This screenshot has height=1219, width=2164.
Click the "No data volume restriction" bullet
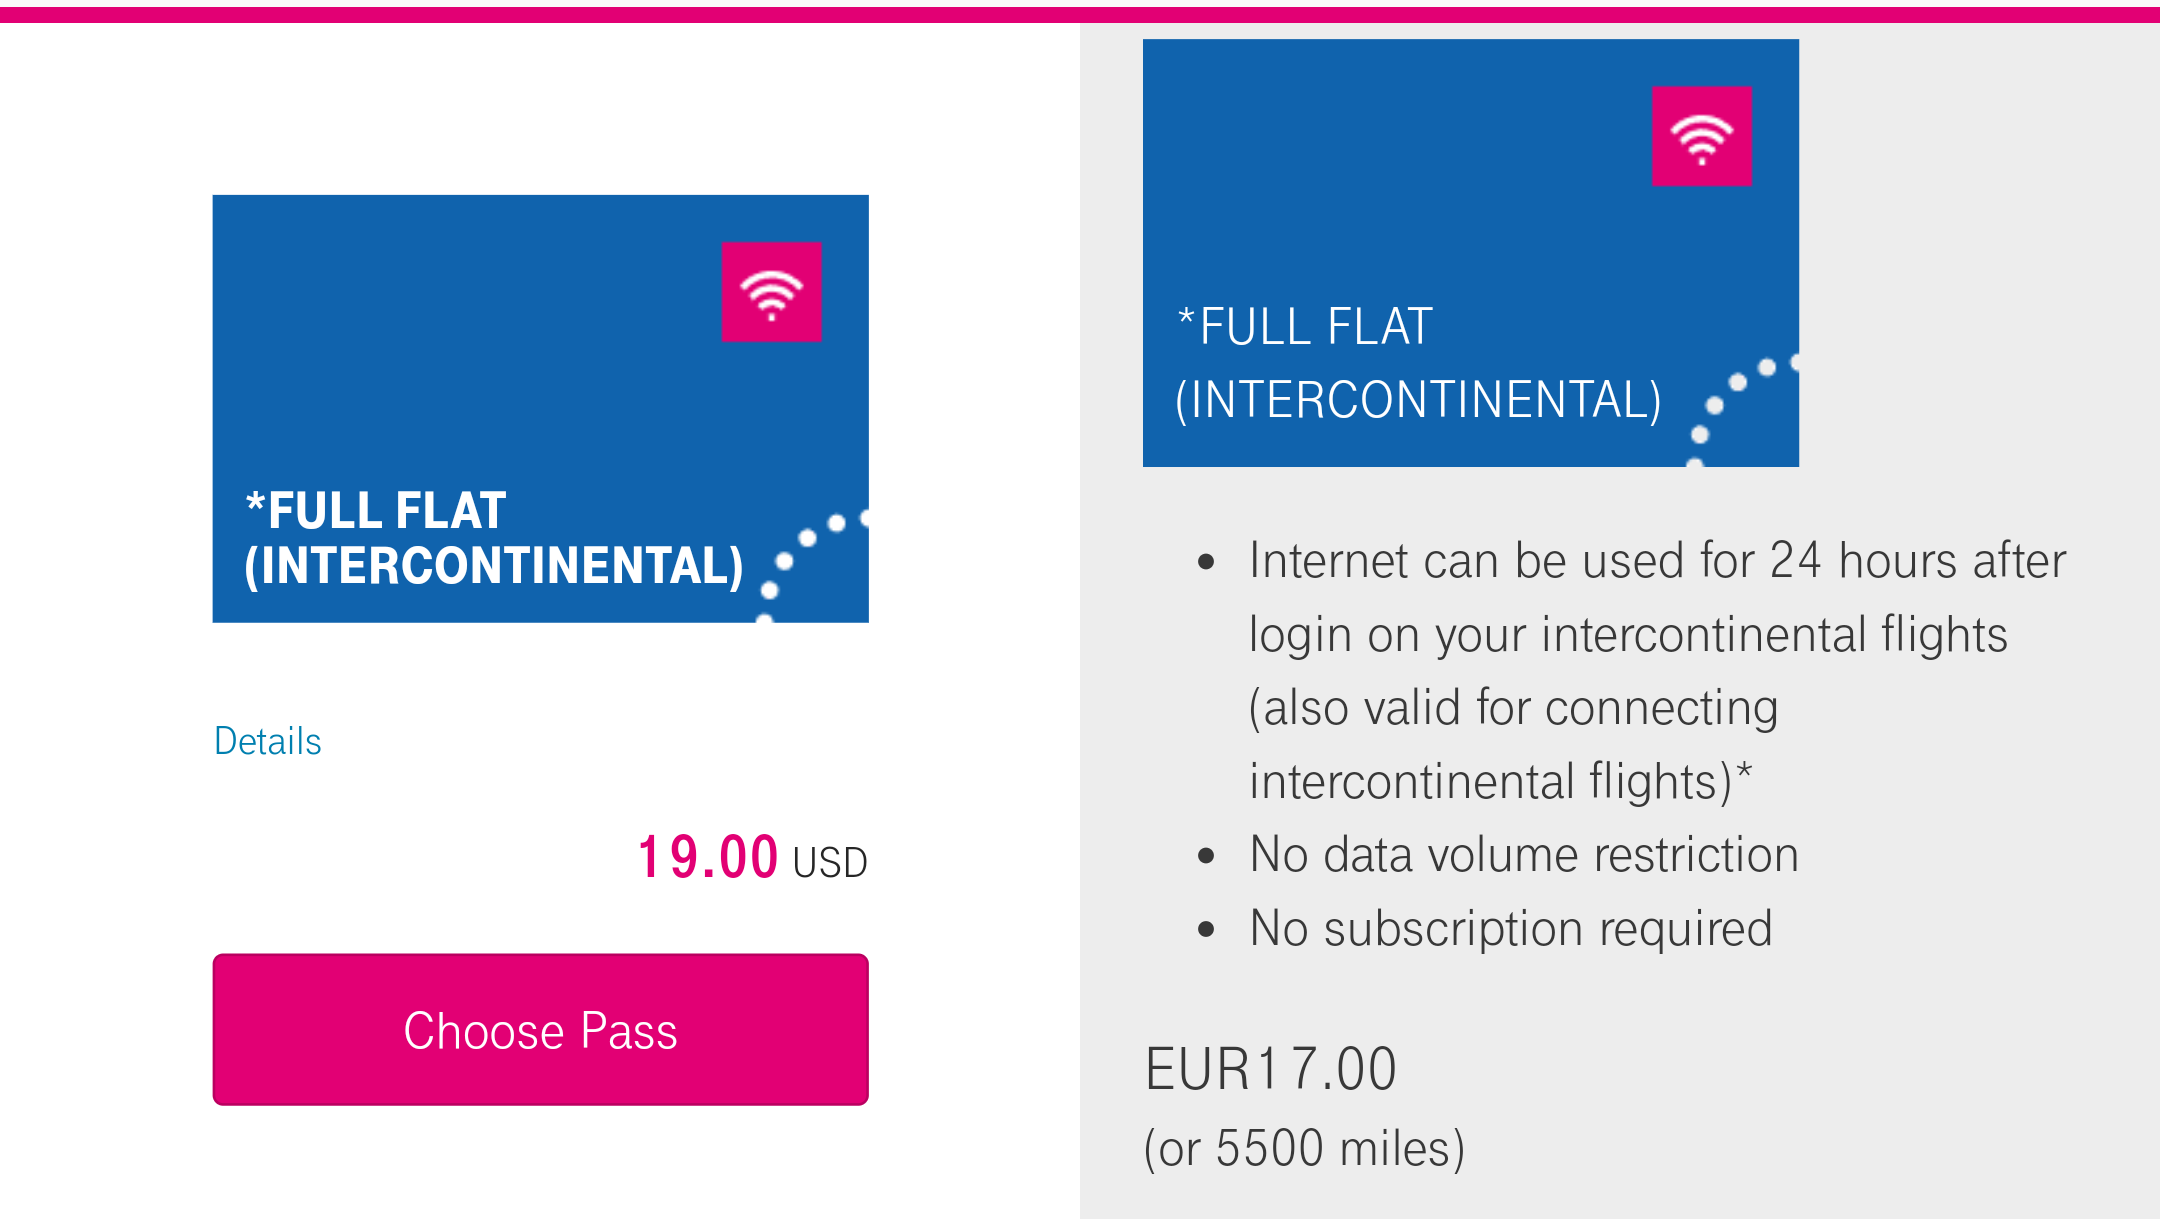(1523, 855)
